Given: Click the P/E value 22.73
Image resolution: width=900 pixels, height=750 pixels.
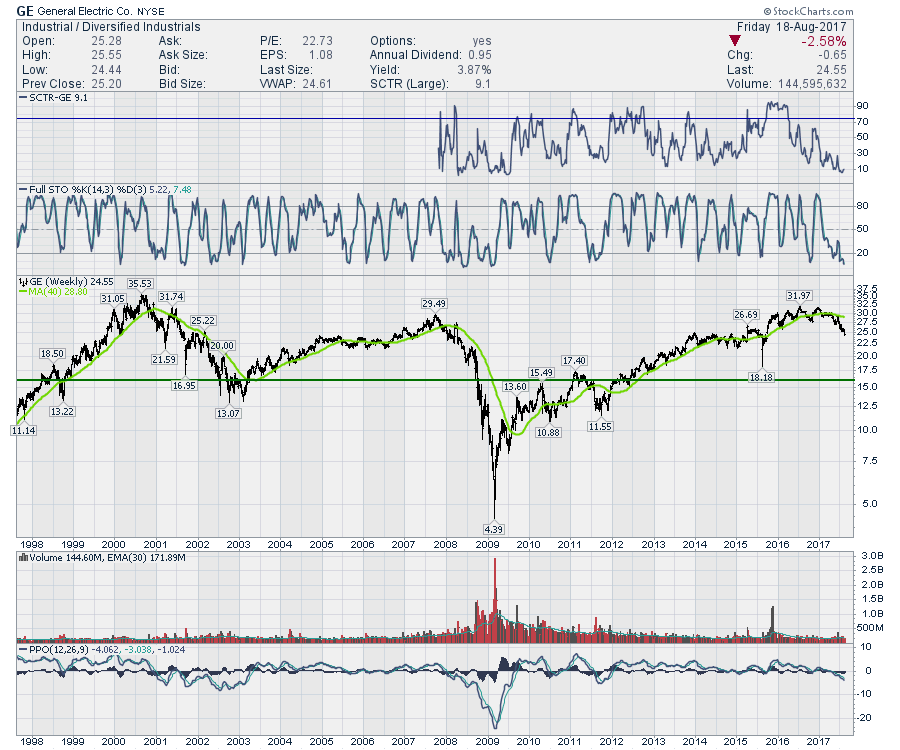Looking at the screenshot, I should [317, 41].
